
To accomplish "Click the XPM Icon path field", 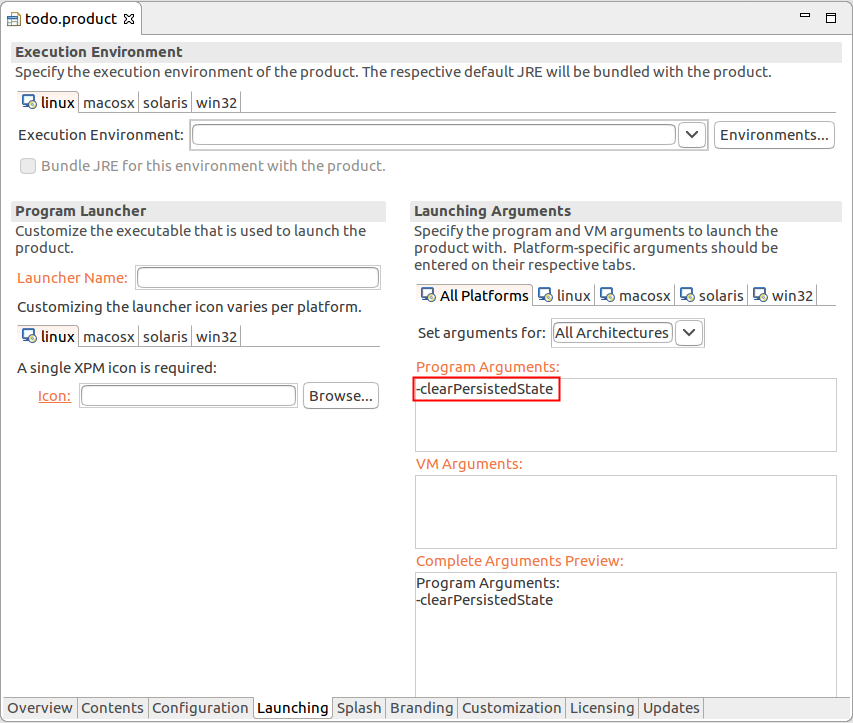I will pyautogui.click(x=188, y=396).
